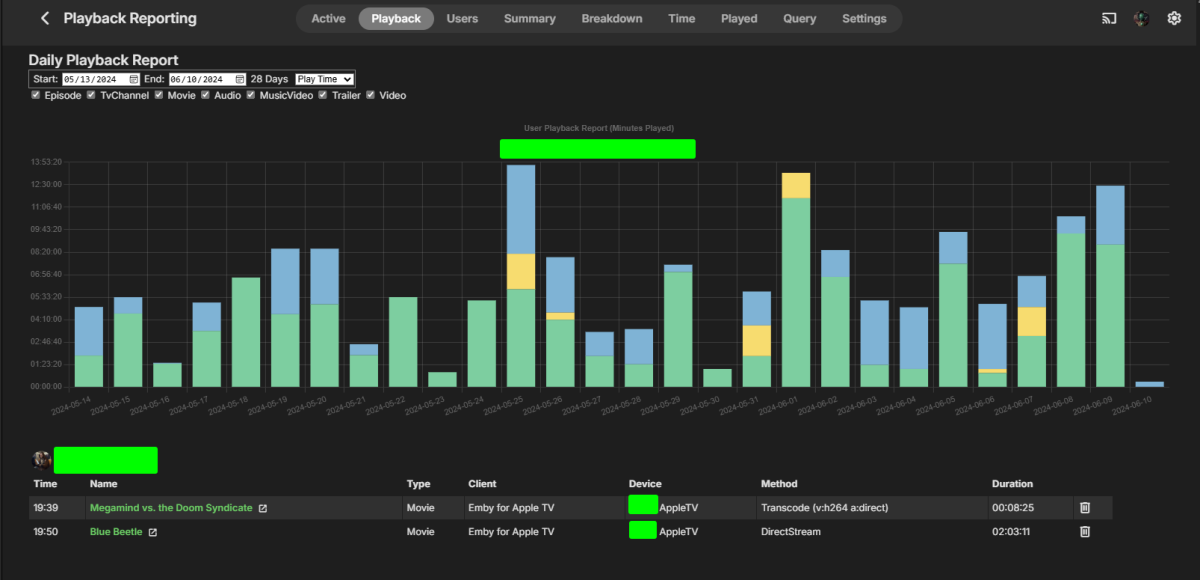Toggle the TvChannel checkbox

point(91,95)
